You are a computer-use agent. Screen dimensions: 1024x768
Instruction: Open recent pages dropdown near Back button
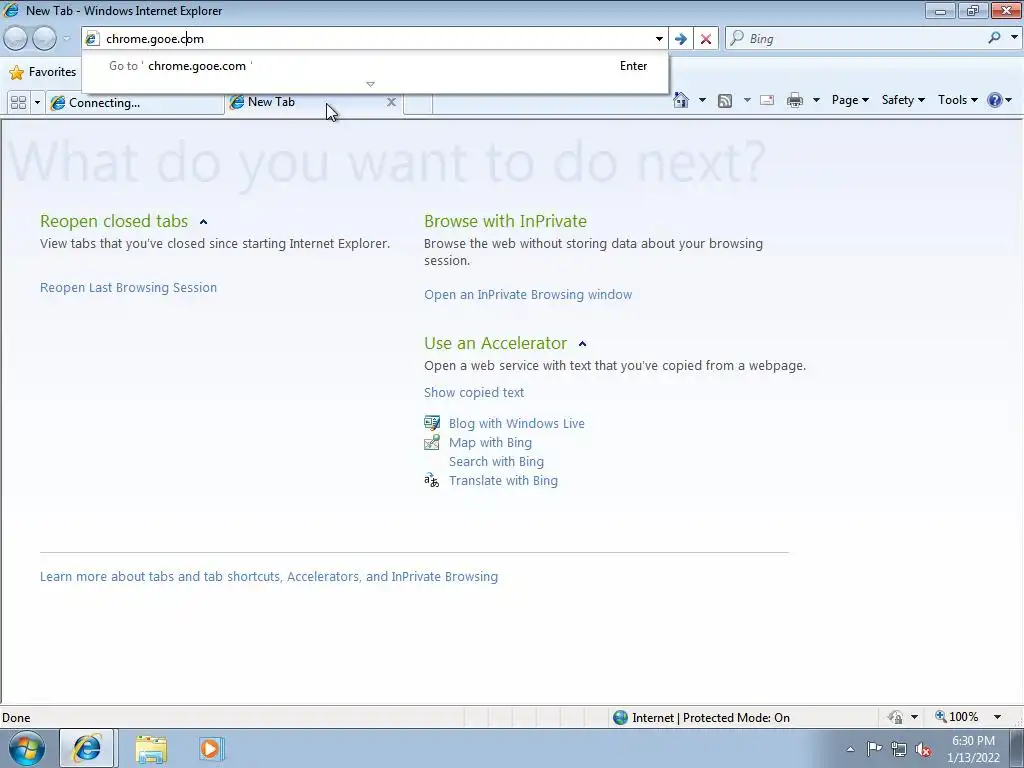pyautogui.click(x=66, y=39)
